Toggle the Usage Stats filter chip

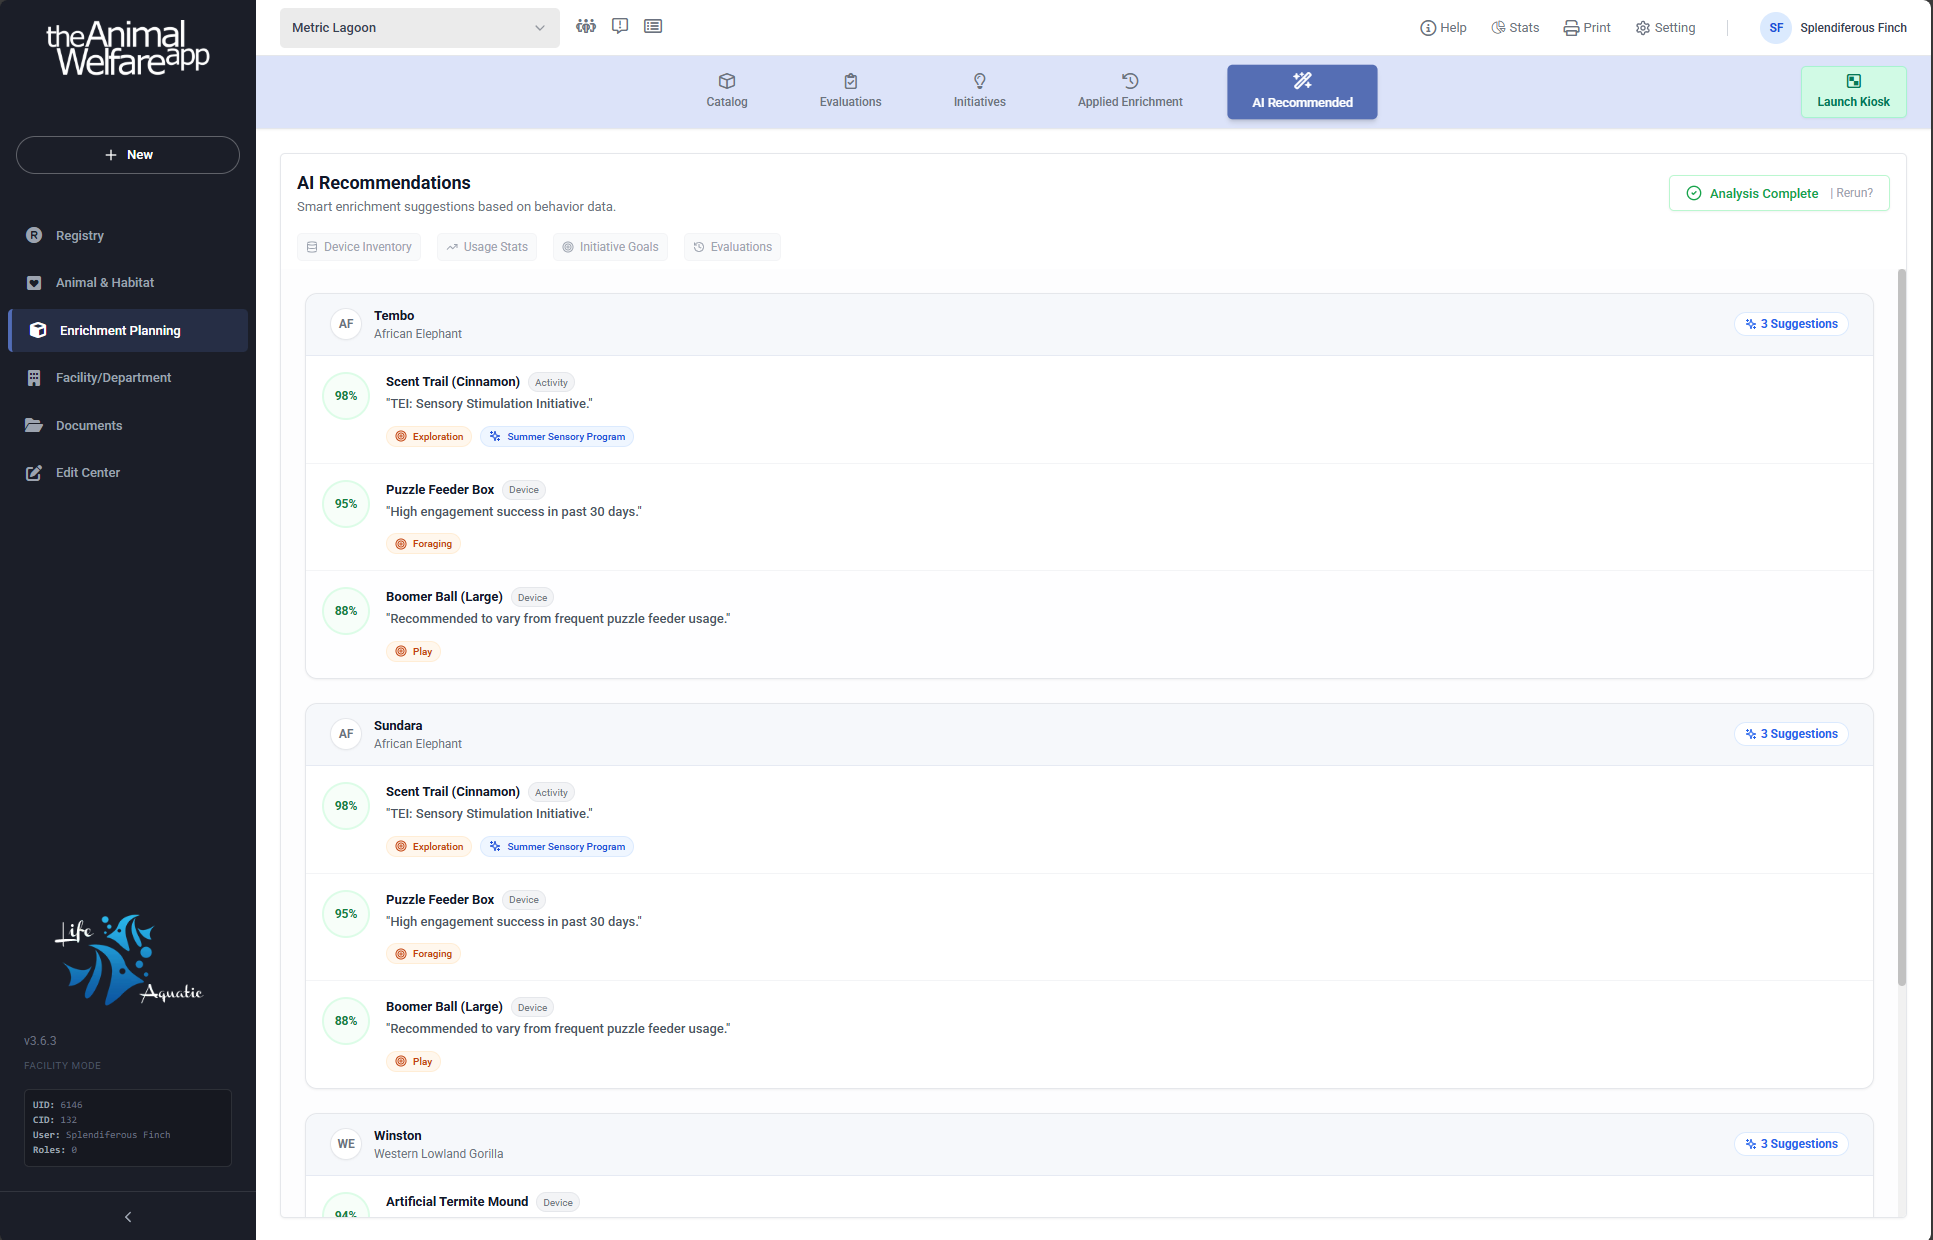(x=487, y=247)
